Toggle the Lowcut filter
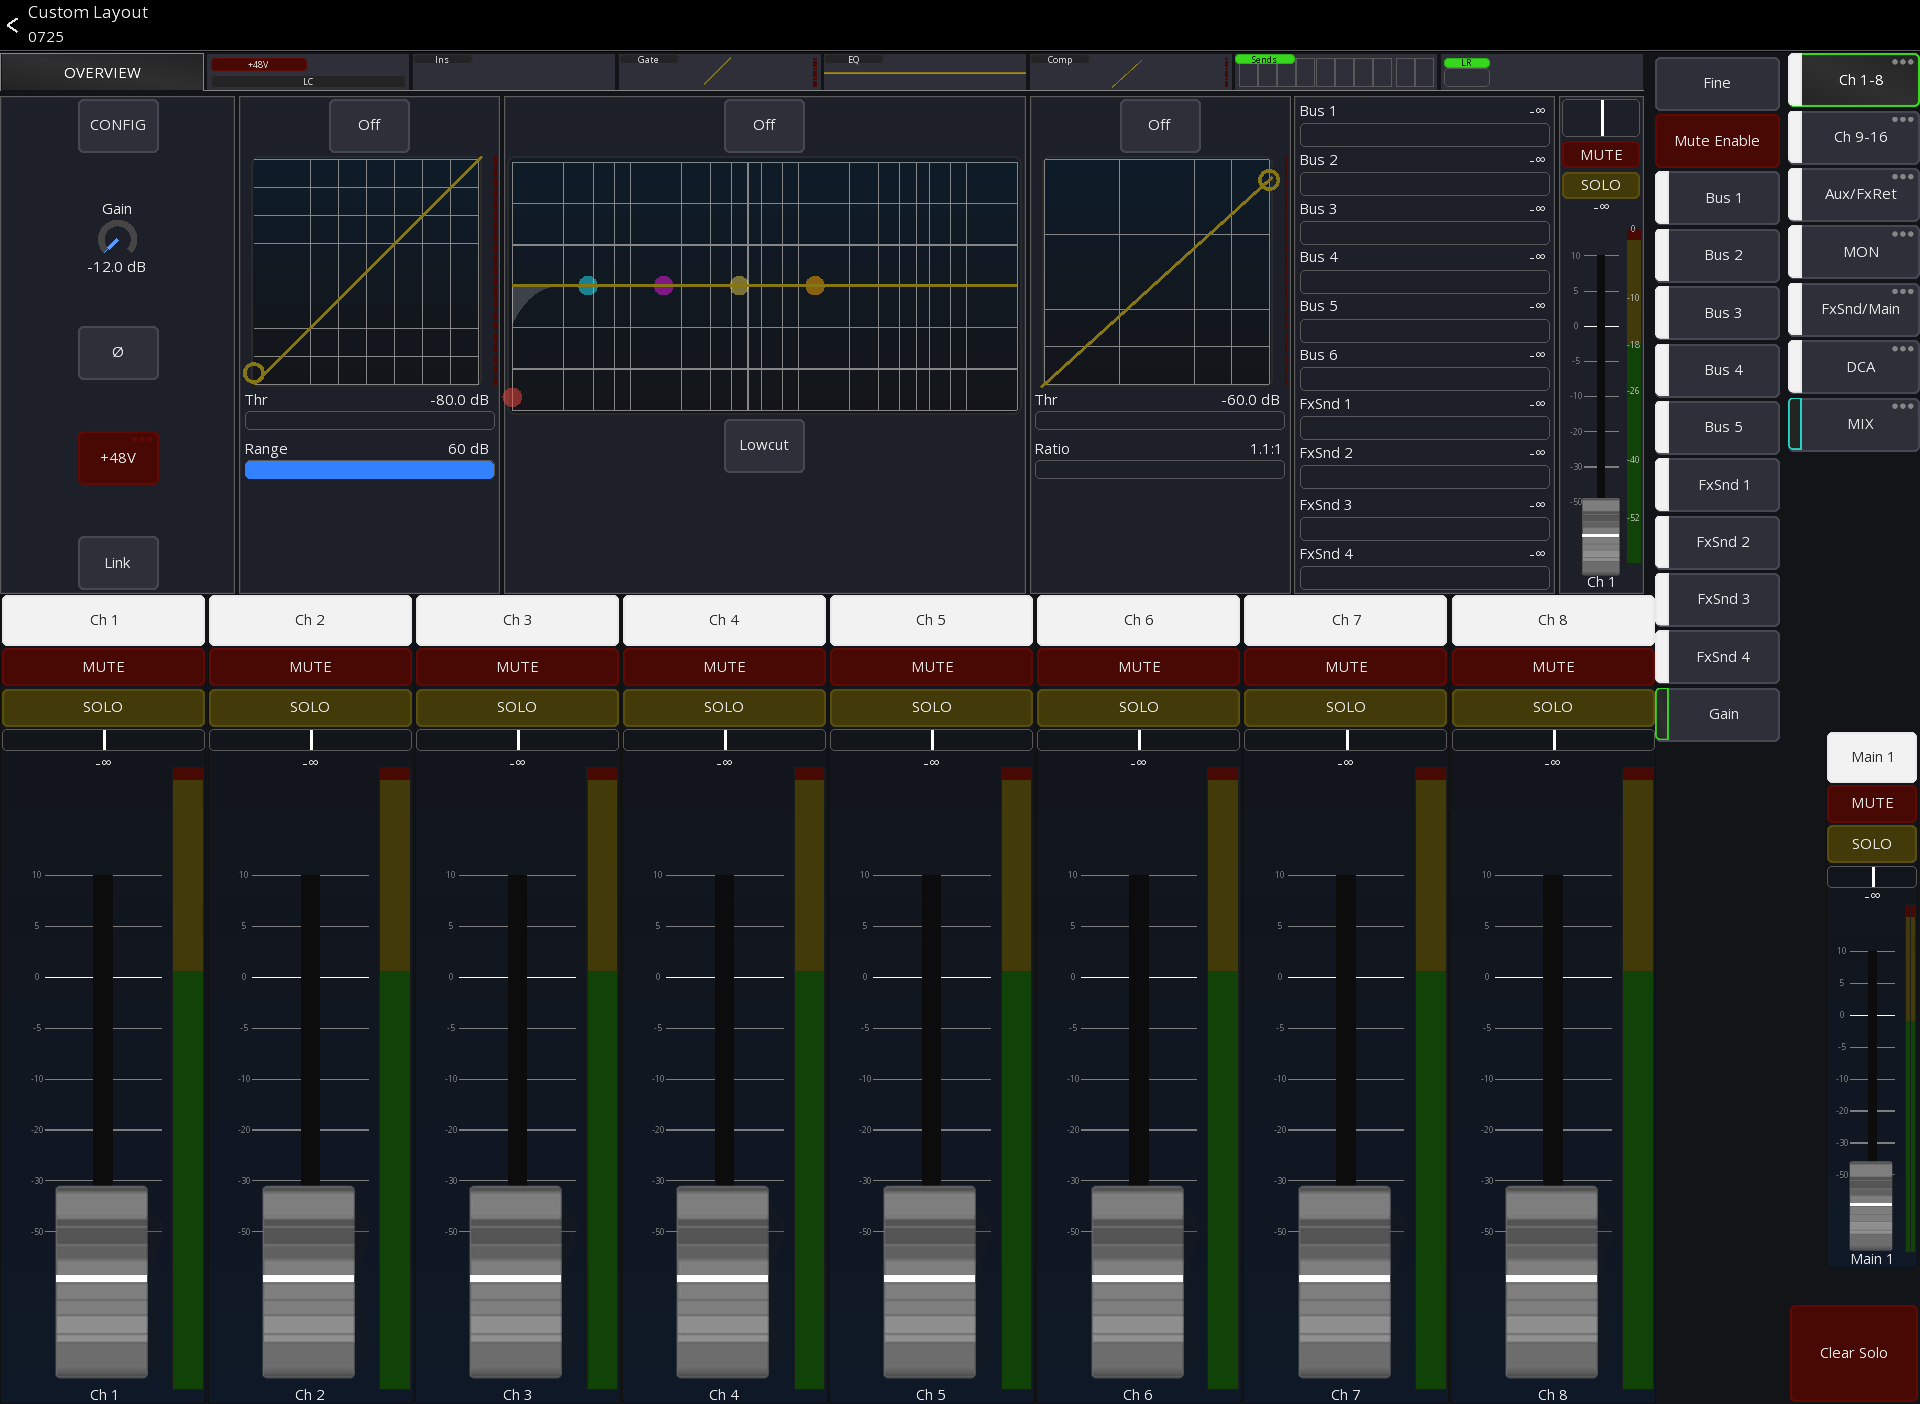This screenshot has width=1920, height=1404. [764, 445]
